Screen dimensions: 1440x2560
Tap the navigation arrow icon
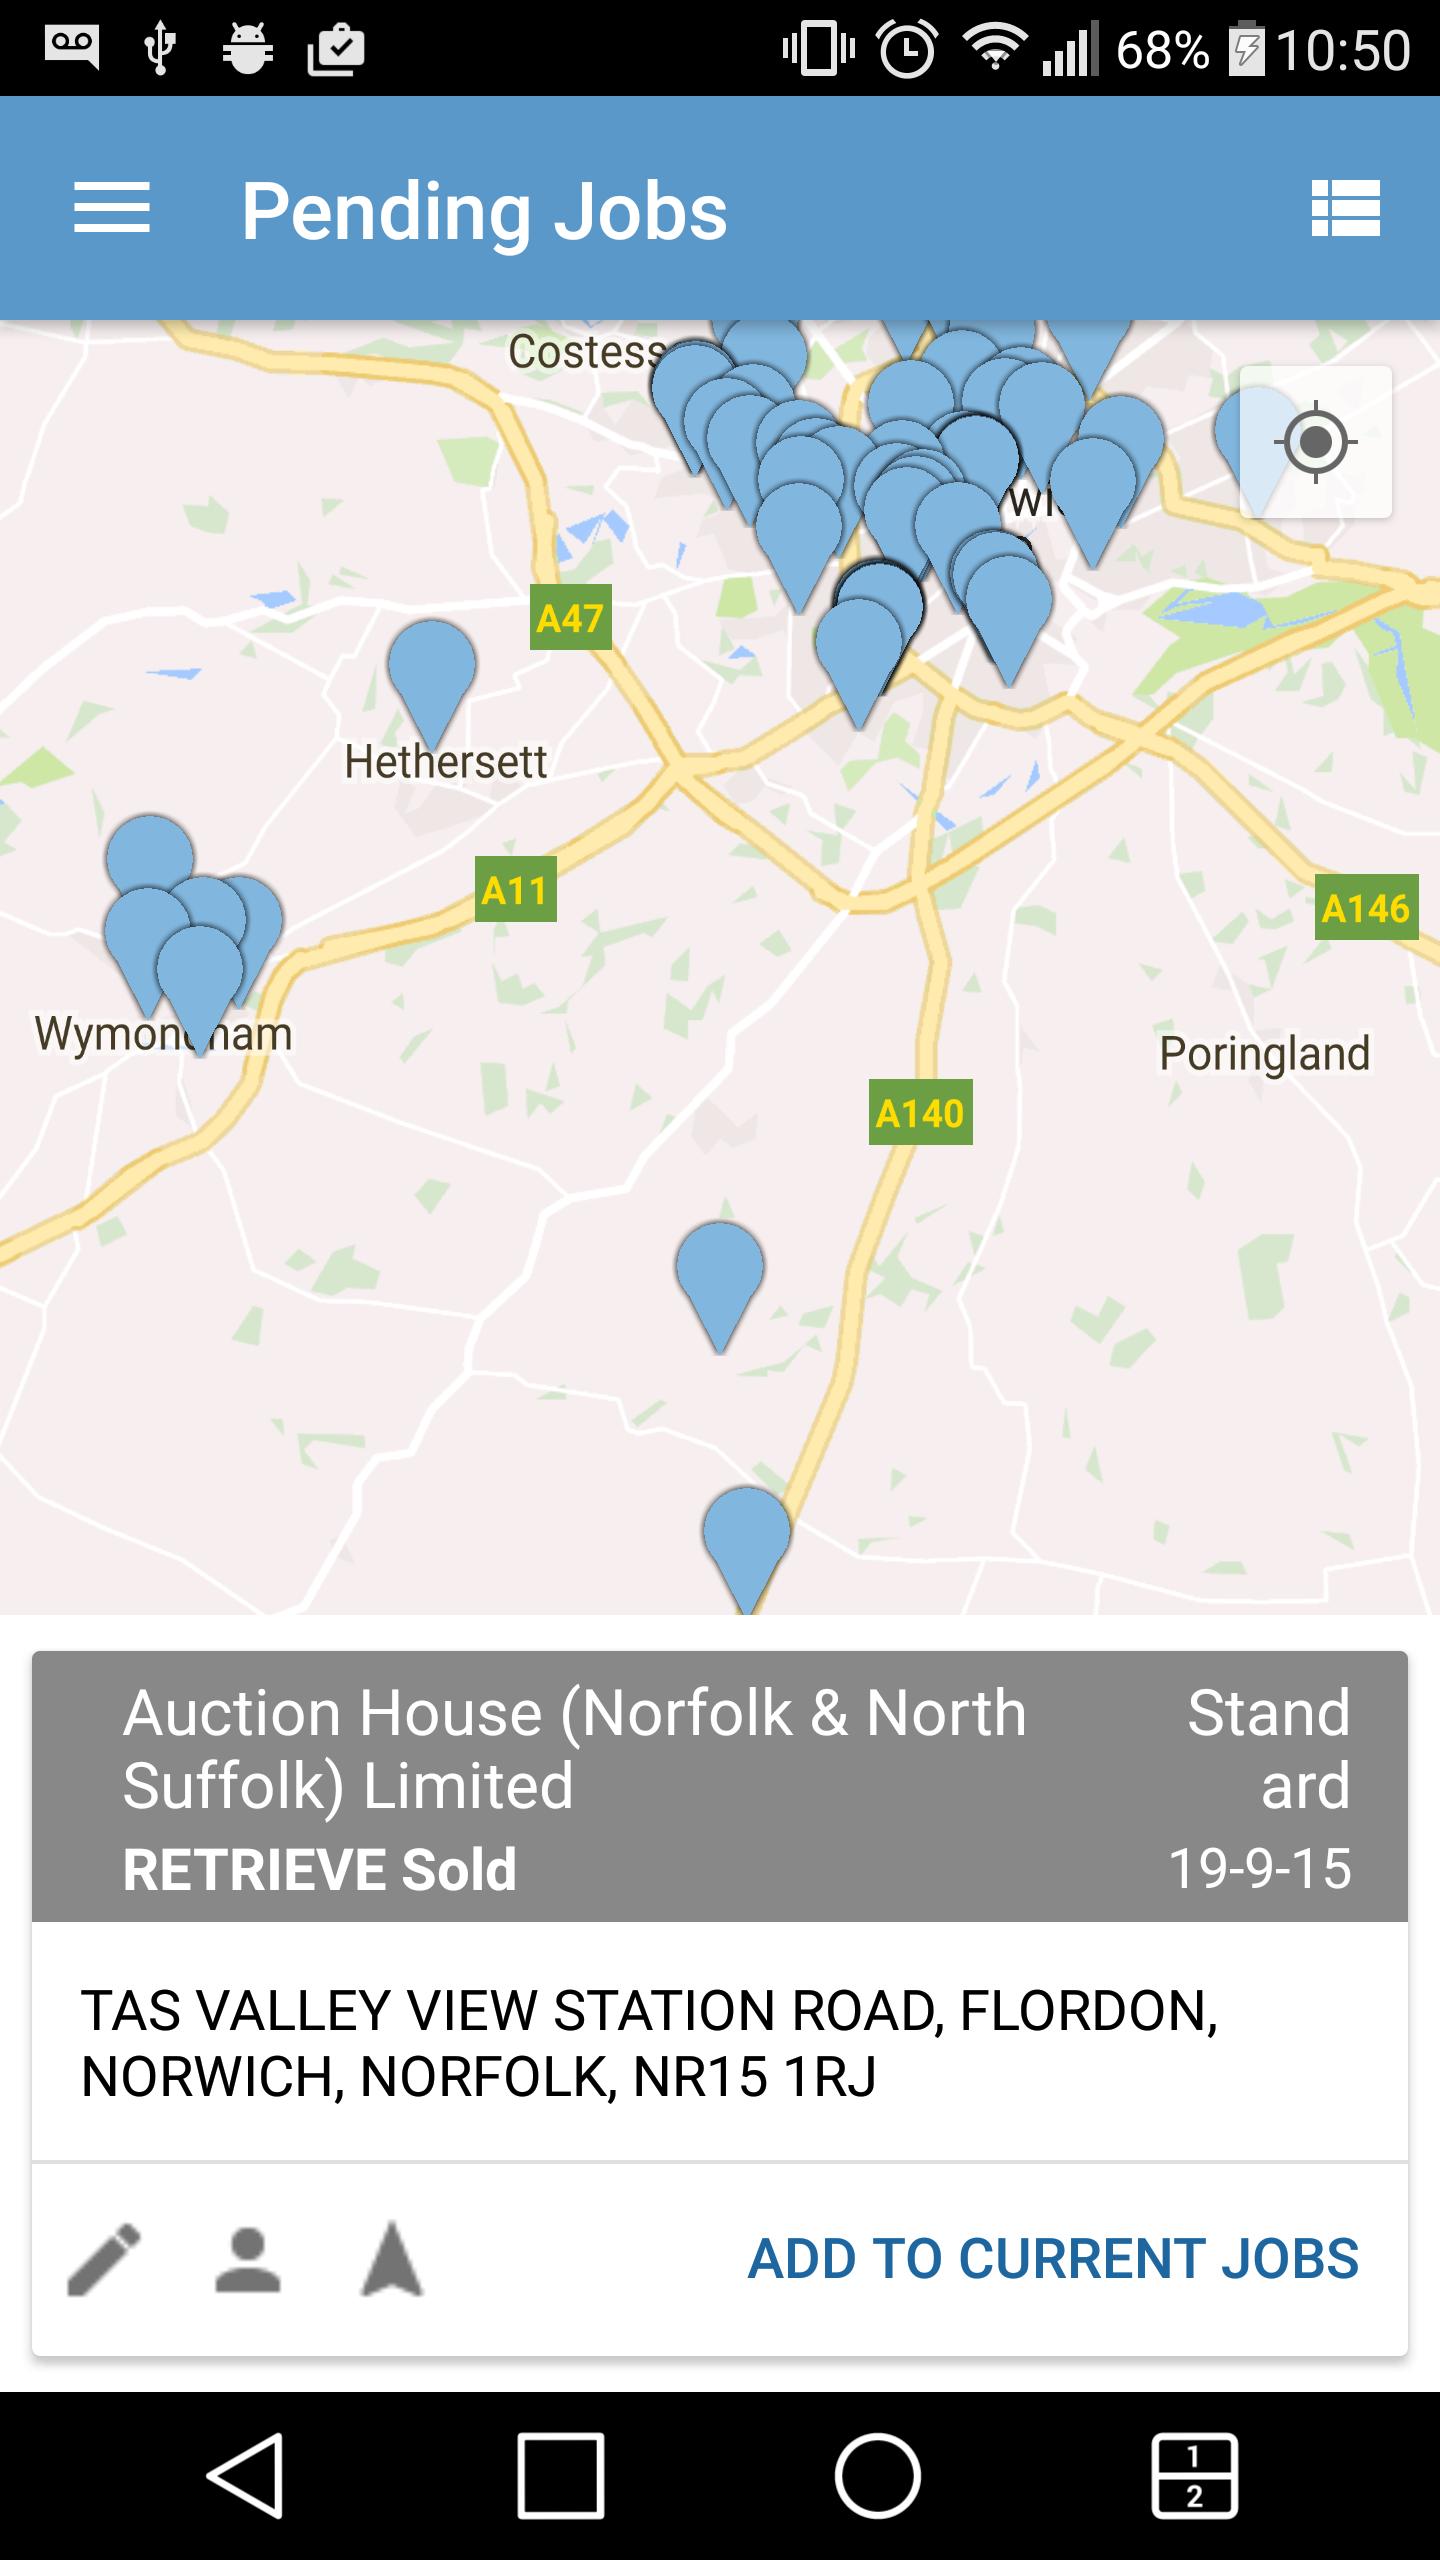[x=391, y=2259]
